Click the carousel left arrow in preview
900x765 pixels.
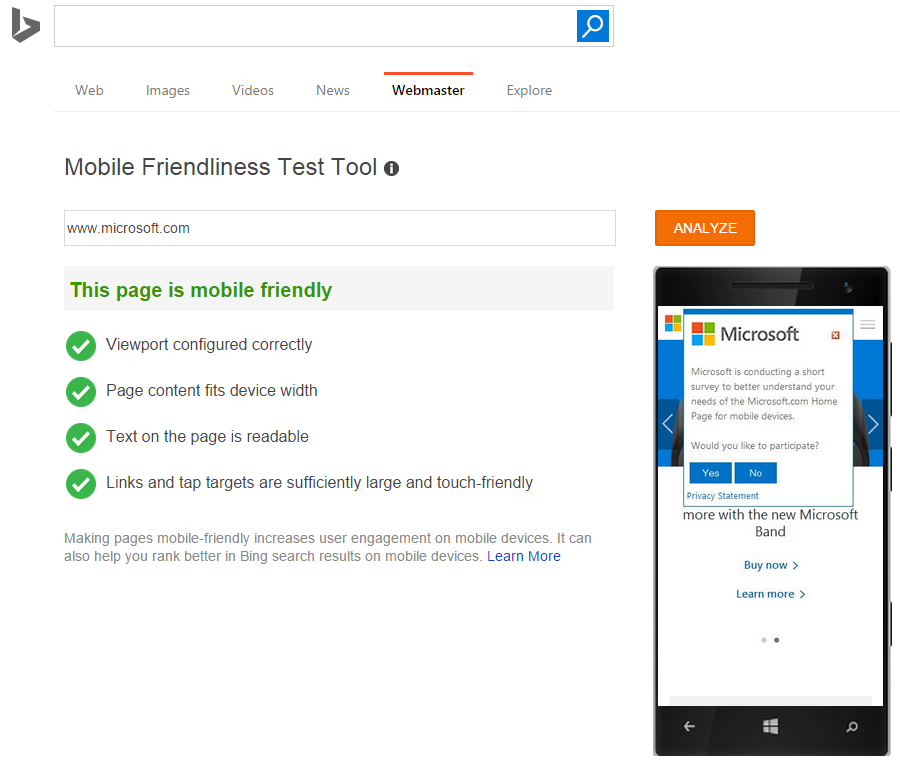668,424
